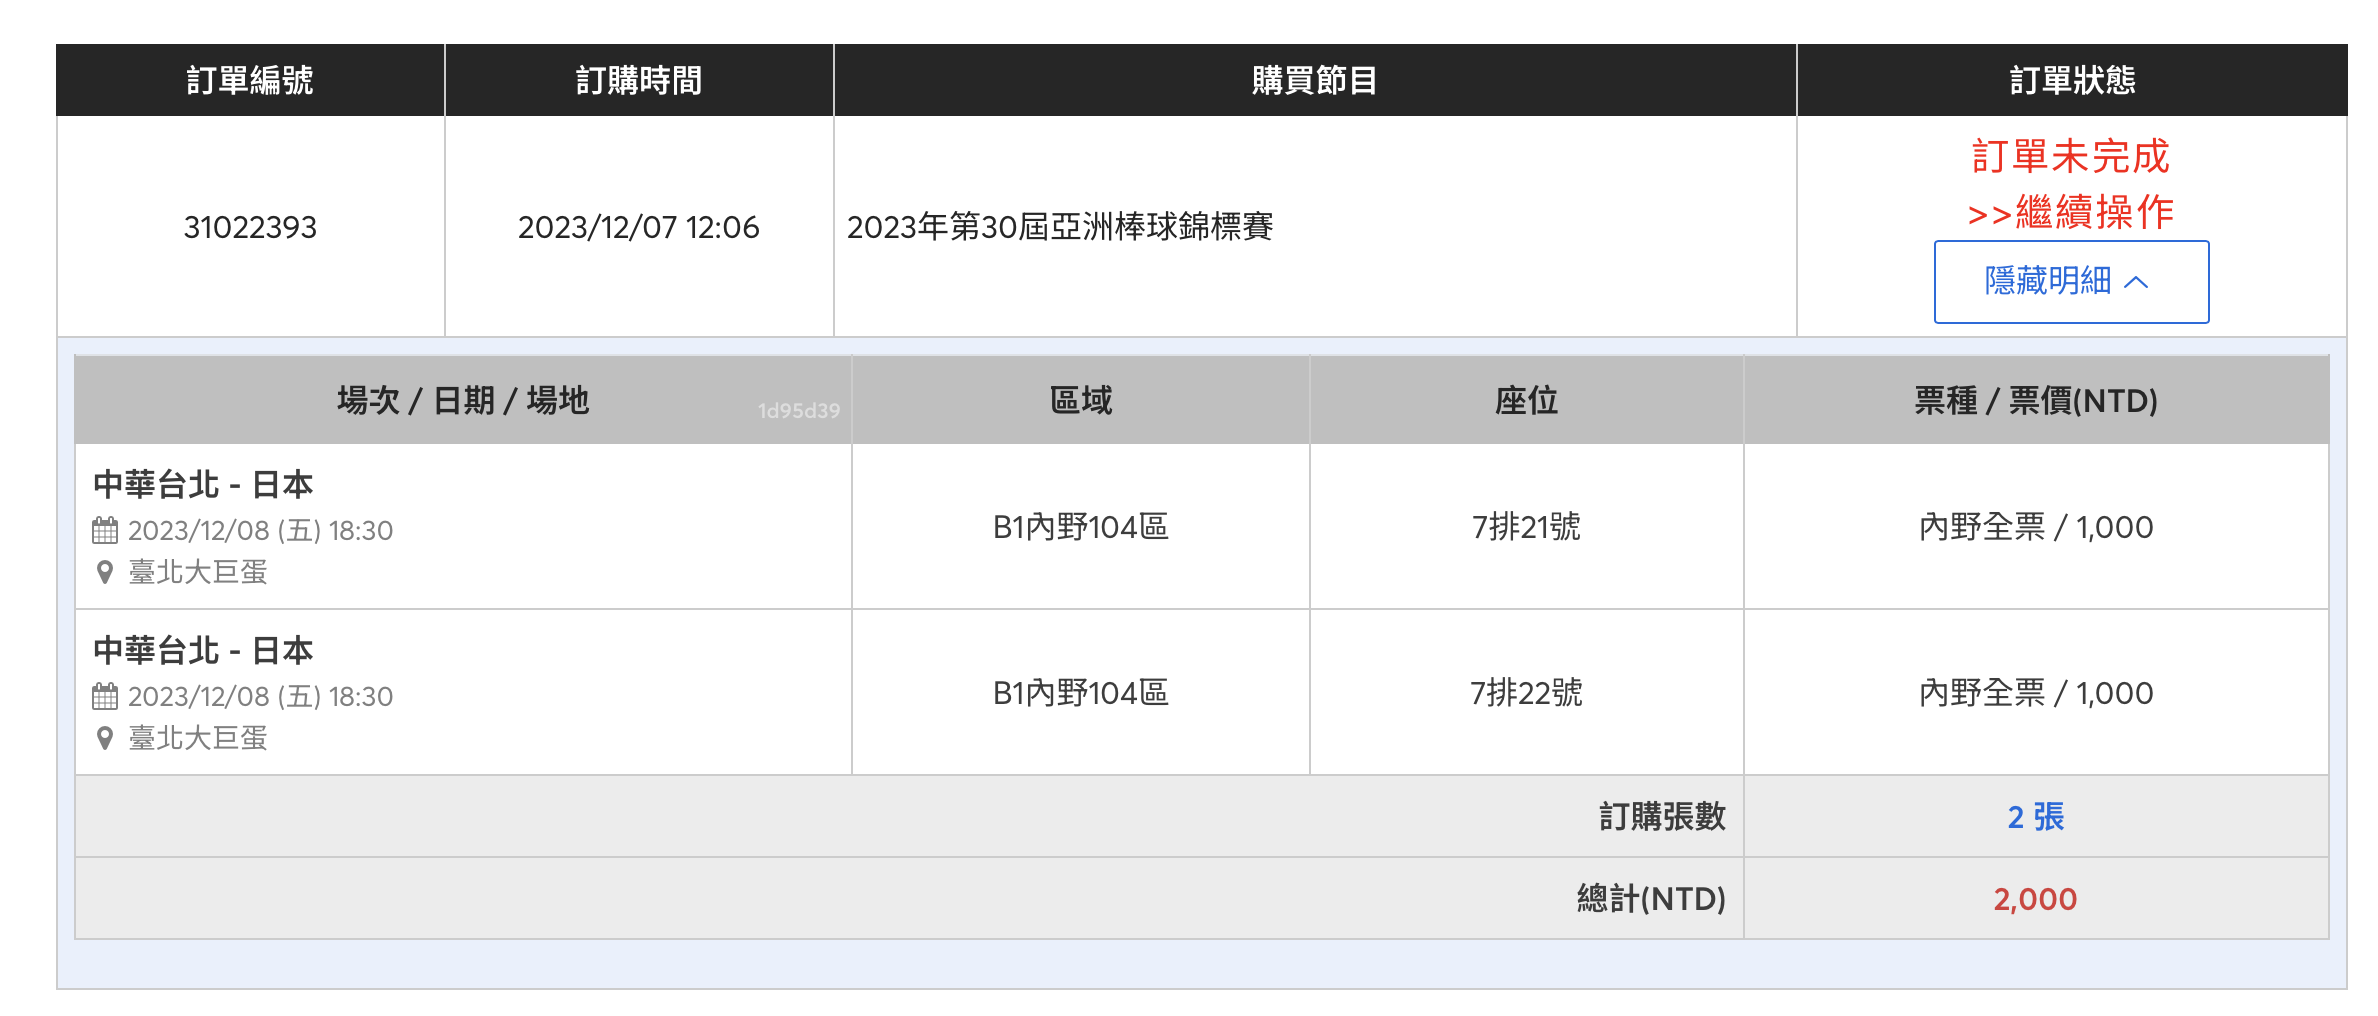Click the 區域 column header
This screenshot has width=2378, height=1016.
point(1080,400)
